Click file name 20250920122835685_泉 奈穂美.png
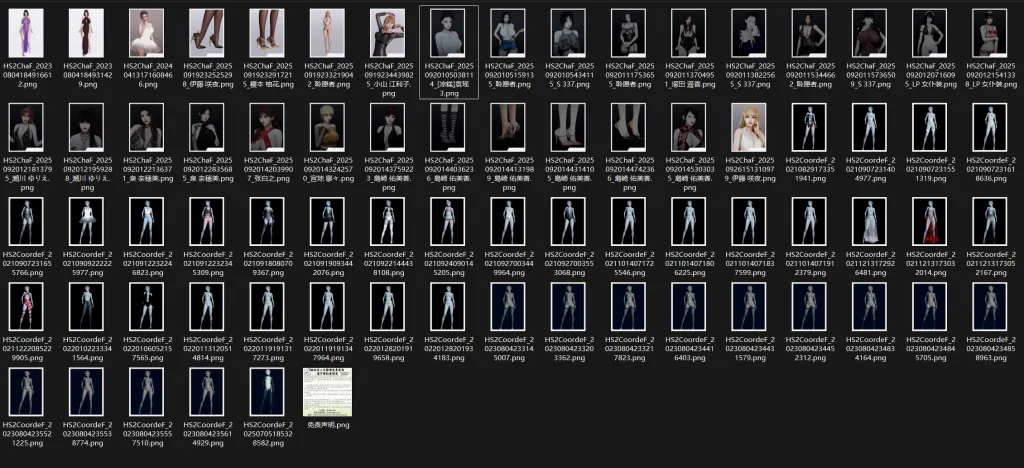This screenshot has height=468, width=1024. [207, 169]
